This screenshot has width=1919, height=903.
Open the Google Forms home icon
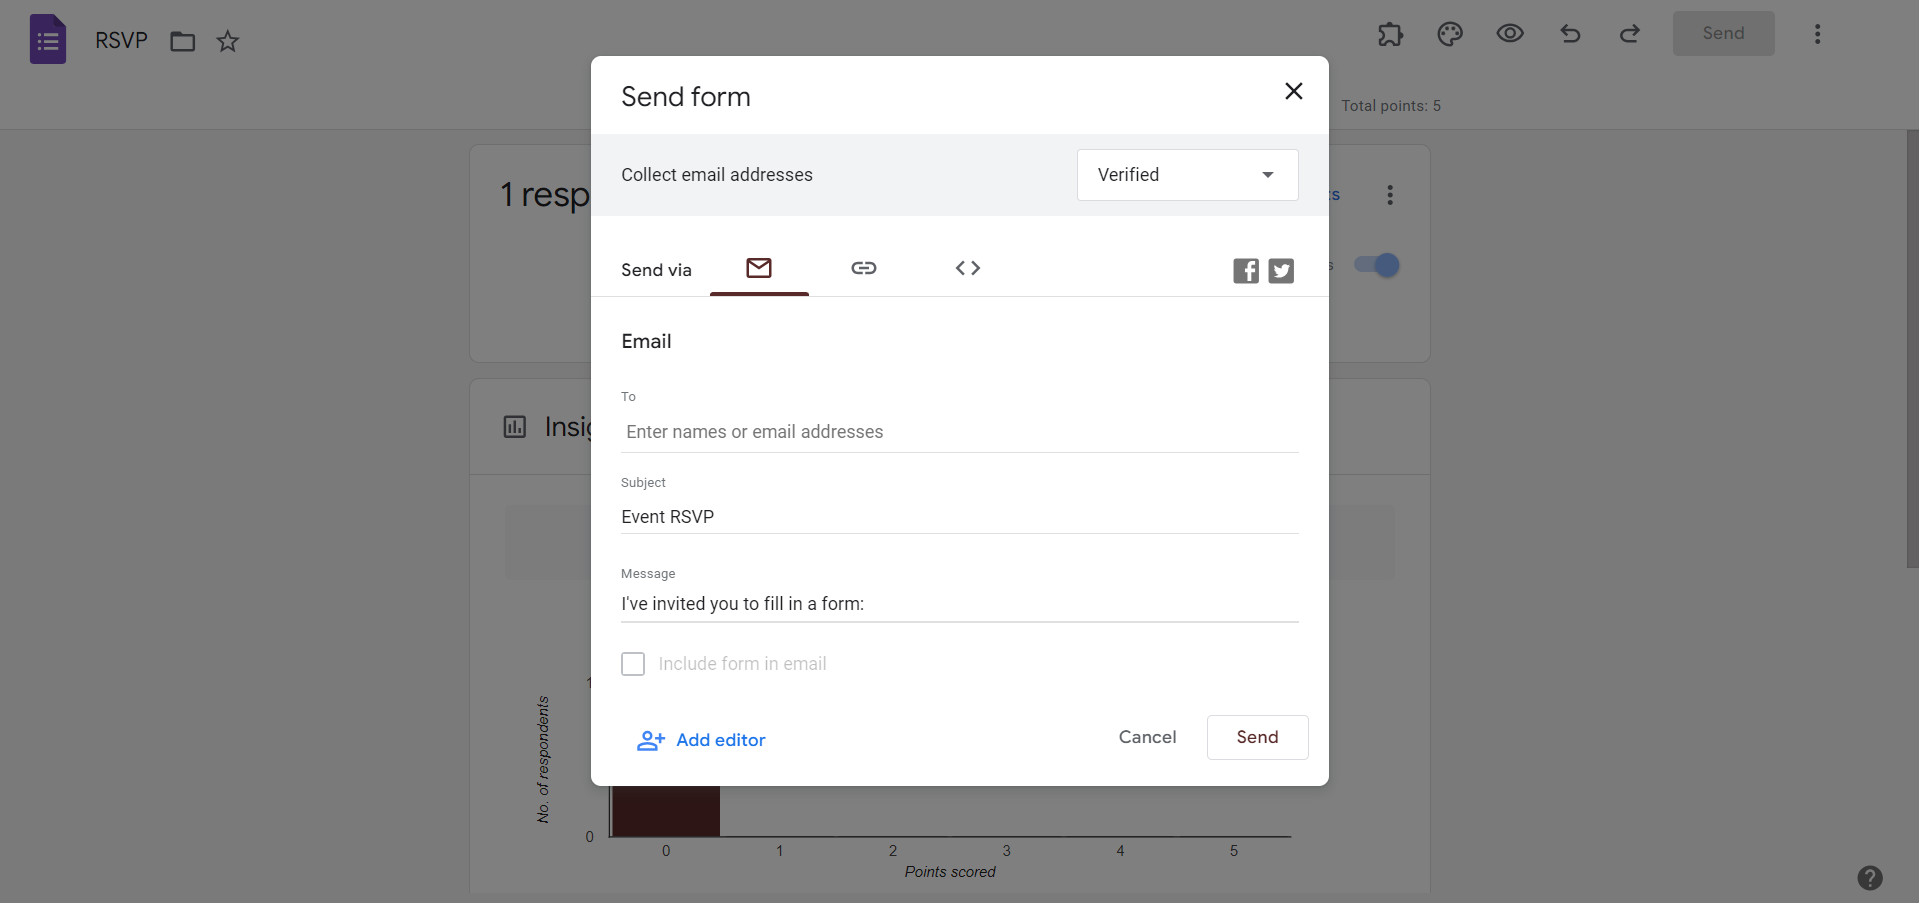[x=48, y=39]
